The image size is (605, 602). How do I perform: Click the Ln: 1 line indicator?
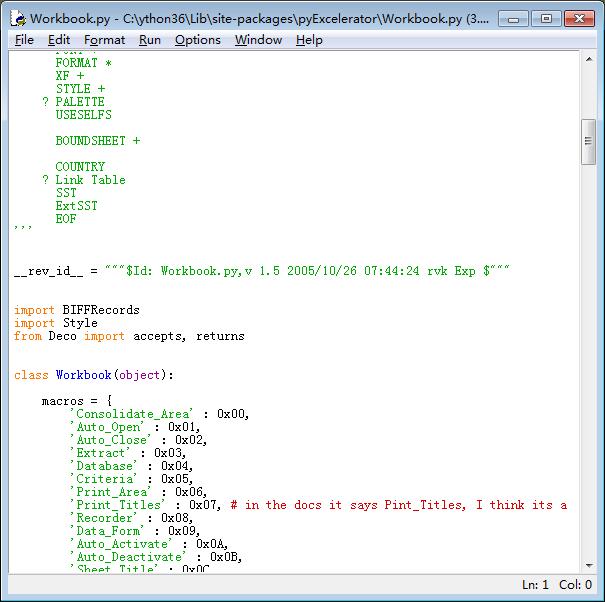coord(535,585)
